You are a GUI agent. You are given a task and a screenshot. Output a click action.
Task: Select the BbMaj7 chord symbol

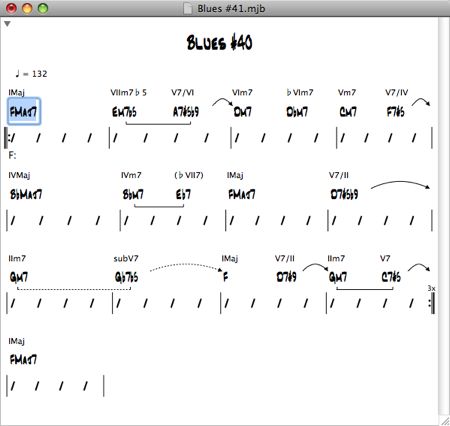click(x=26, y=195)
